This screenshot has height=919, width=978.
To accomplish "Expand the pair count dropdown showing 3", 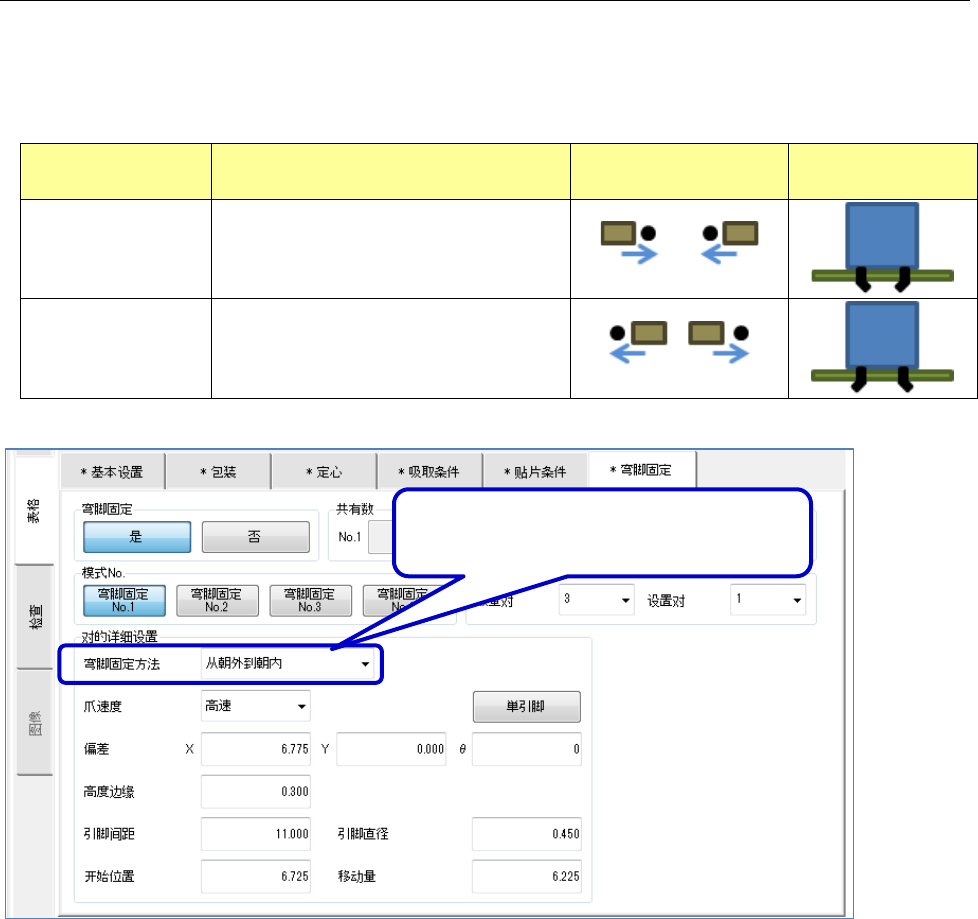I will pos(596,600).
